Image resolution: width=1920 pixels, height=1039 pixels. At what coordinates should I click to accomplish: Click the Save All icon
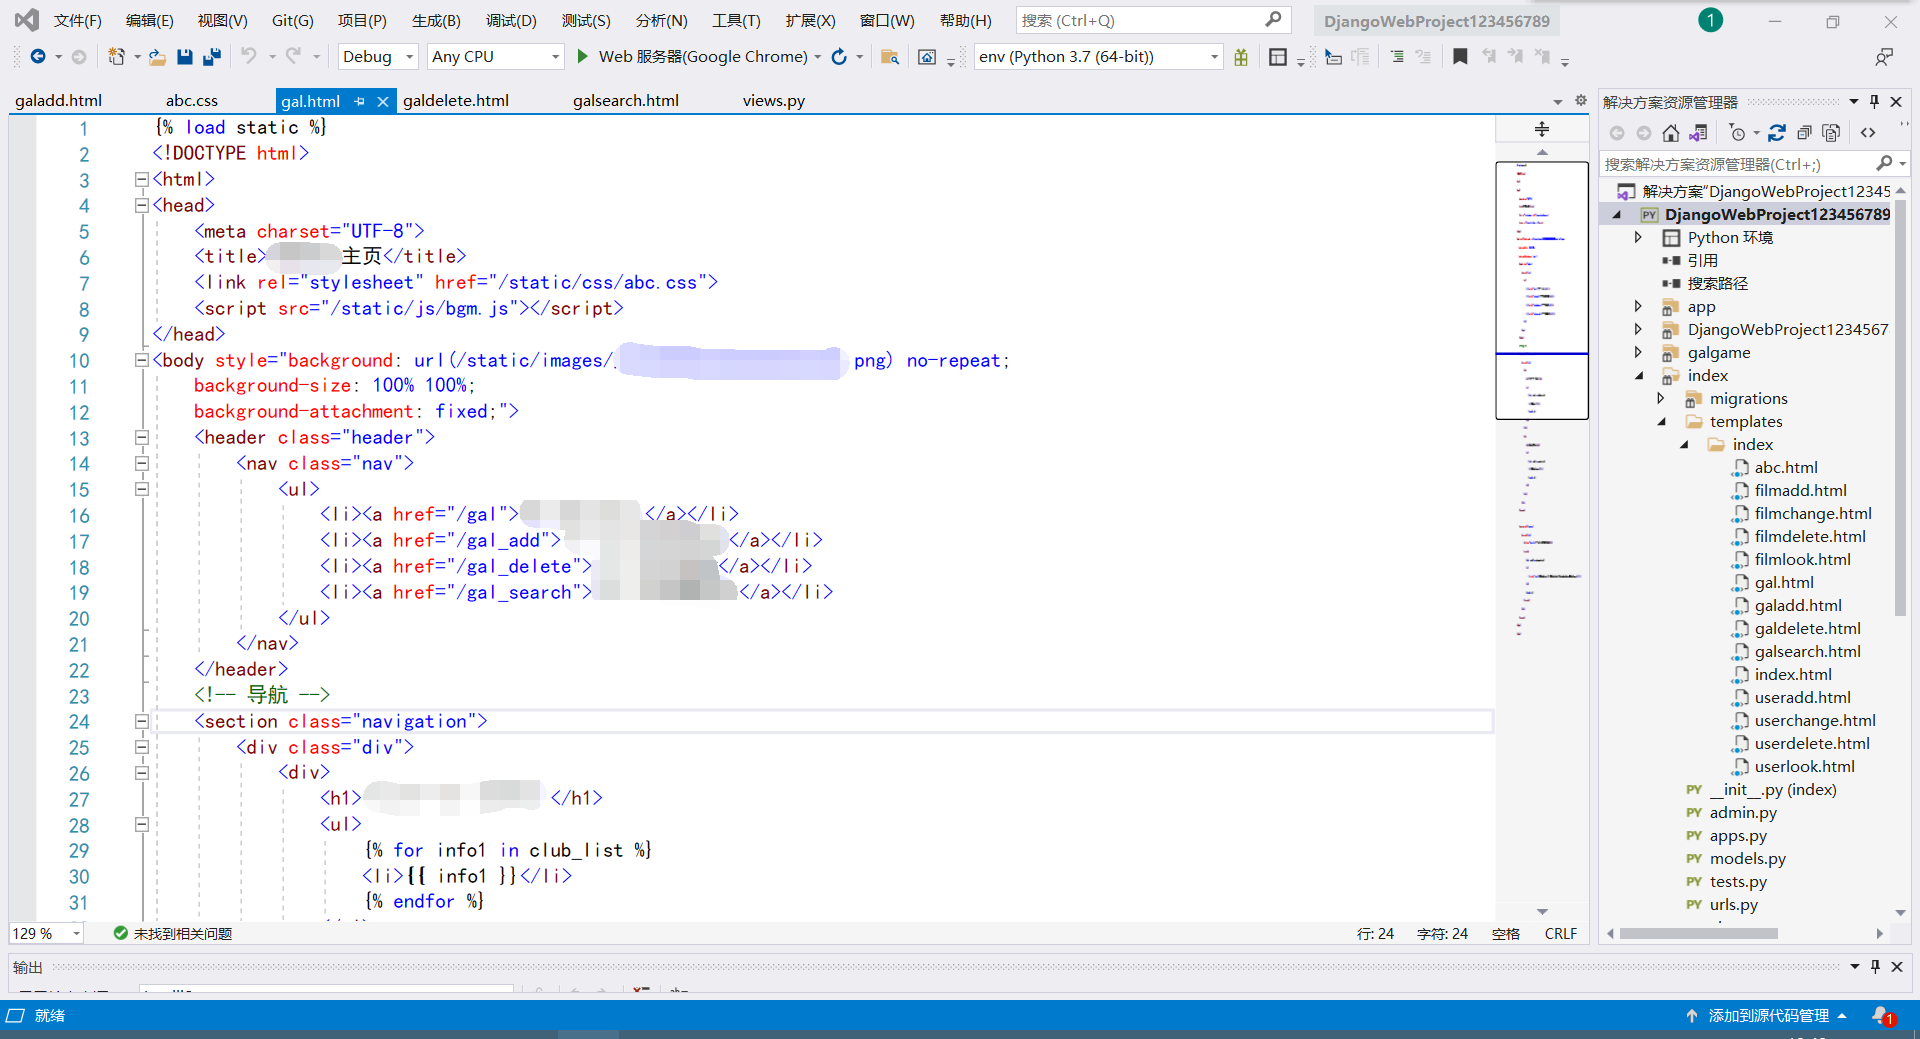pyautogui.click(x=211, y=57)
